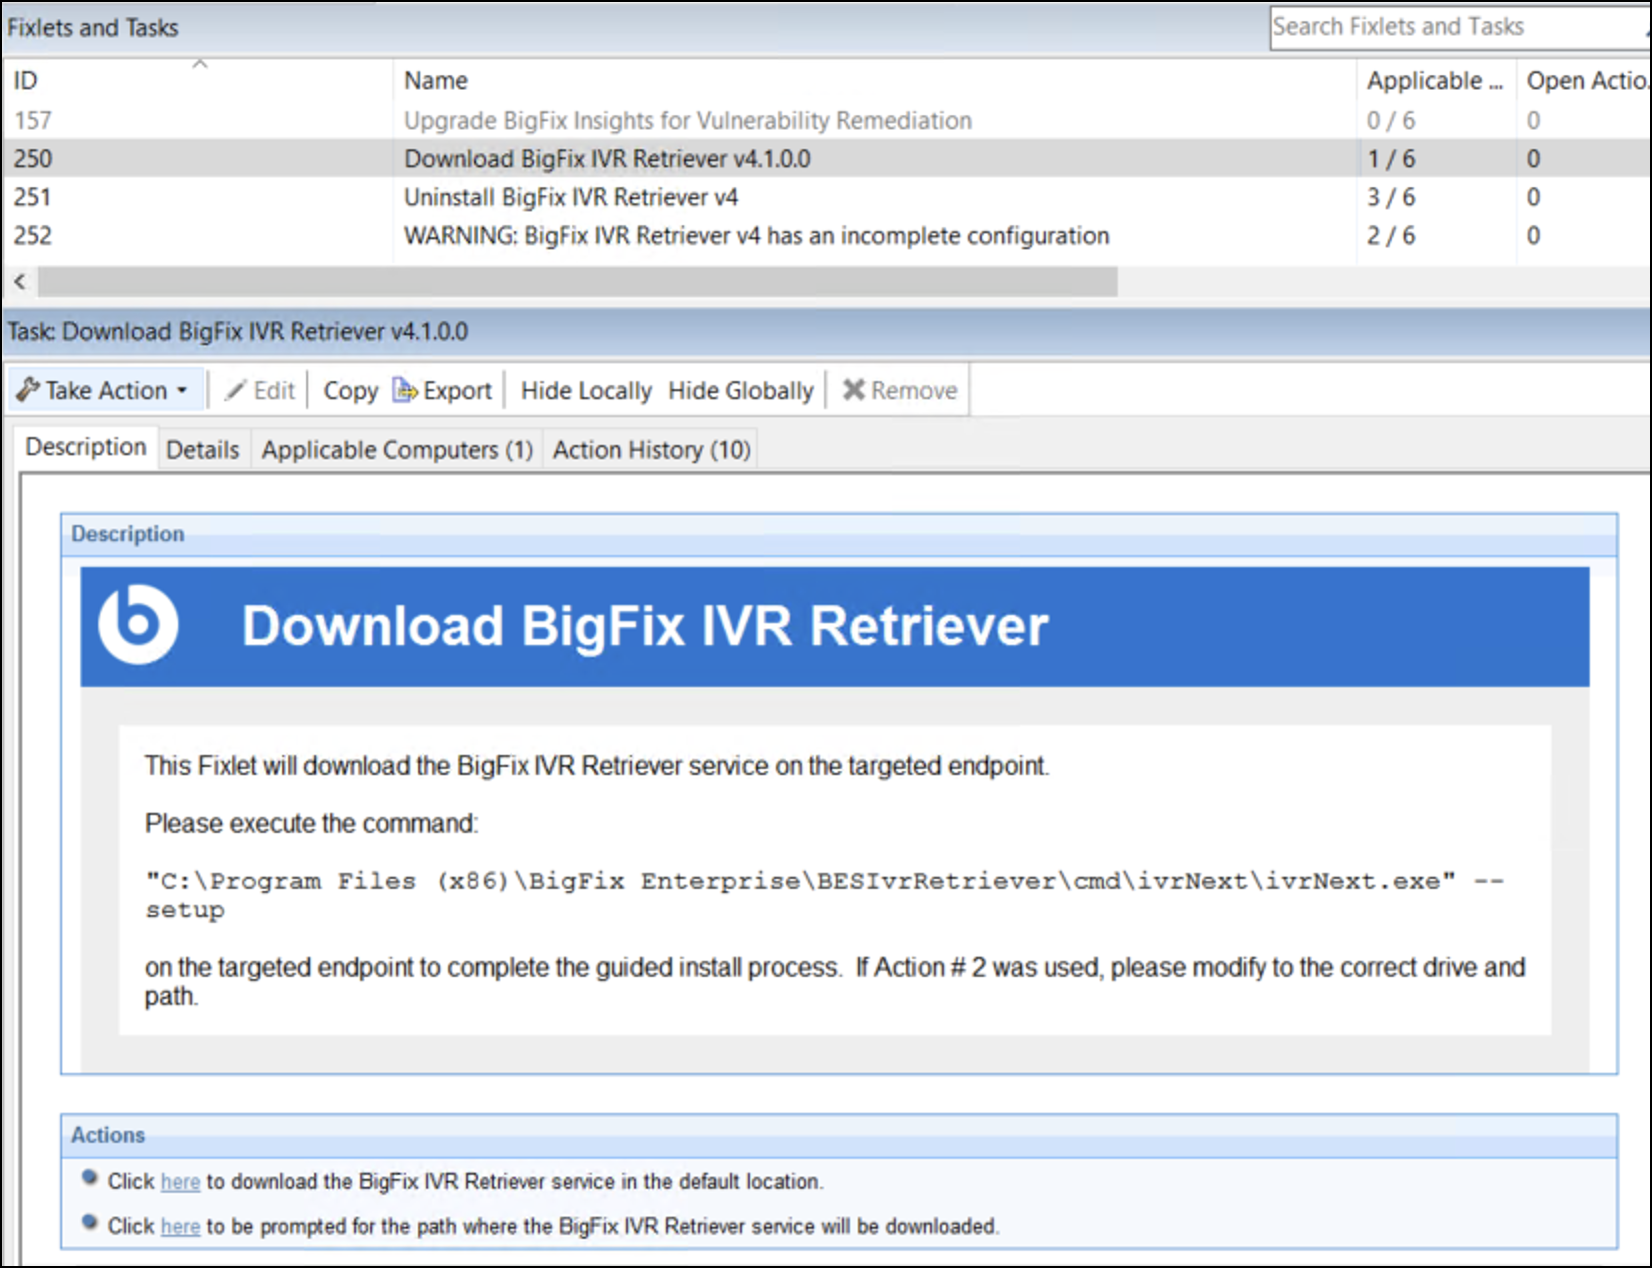
Task: Click the pencil icon next to Edit
Action: (235, 390)
